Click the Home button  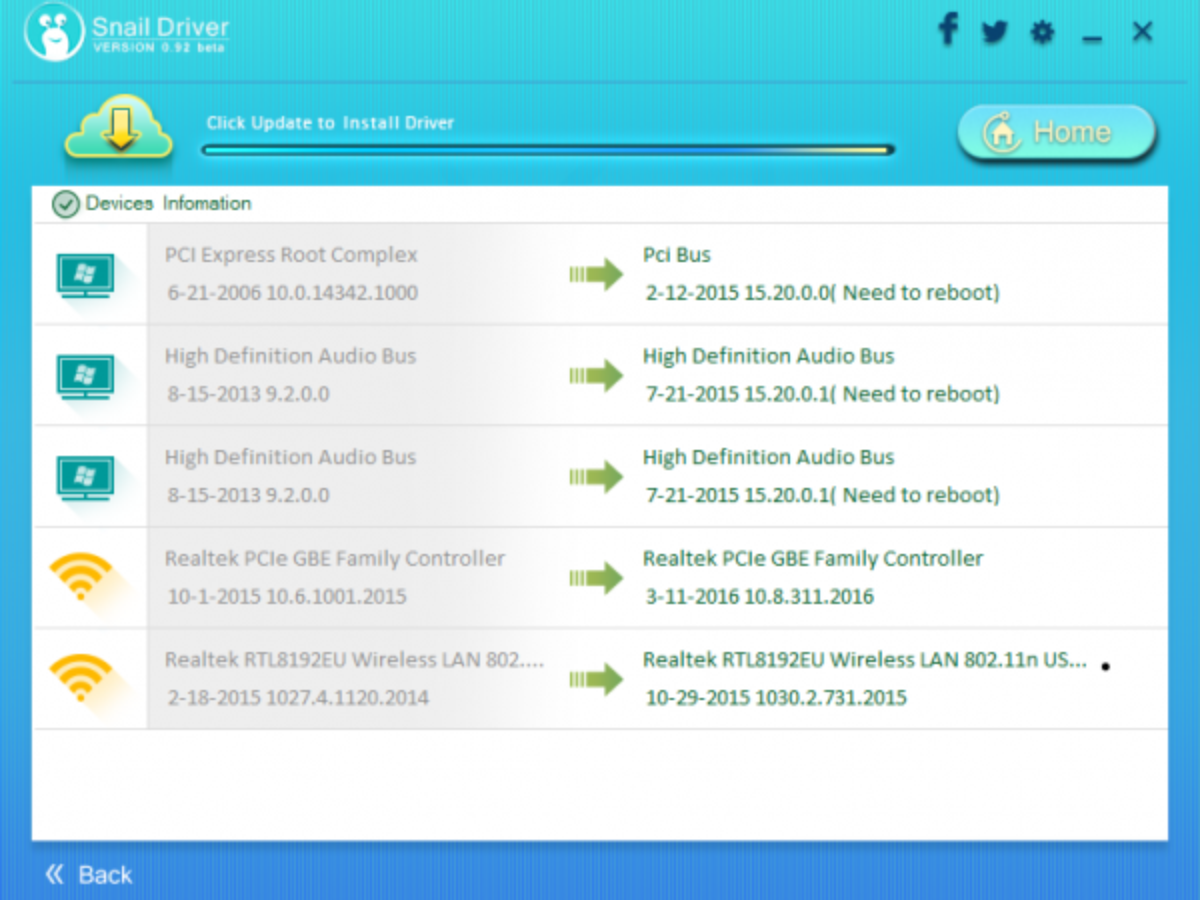(x=1057, y=132)
